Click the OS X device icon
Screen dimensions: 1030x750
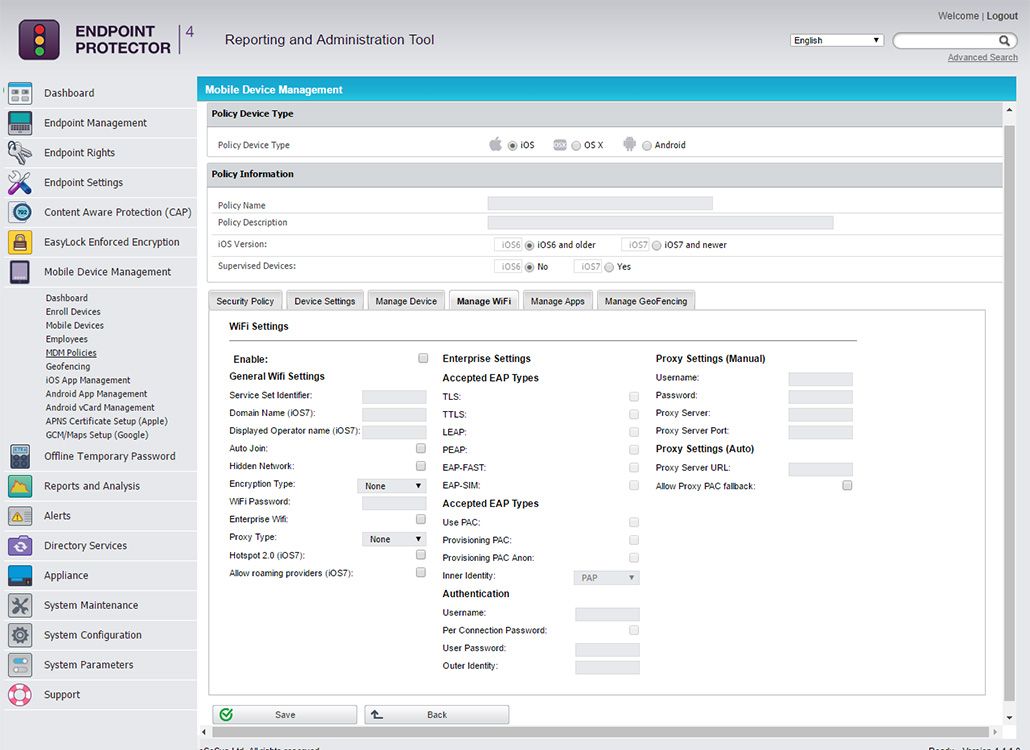tap(560, 145)
